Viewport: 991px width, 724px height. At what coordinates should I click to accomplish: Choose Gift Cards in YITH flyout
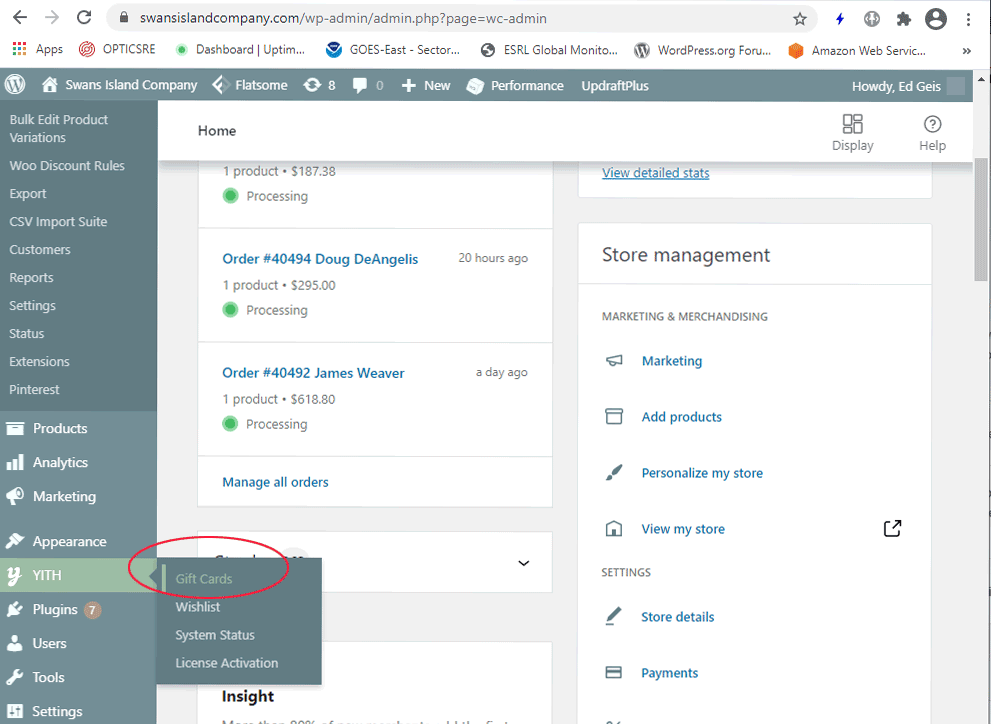pos(204,579)
